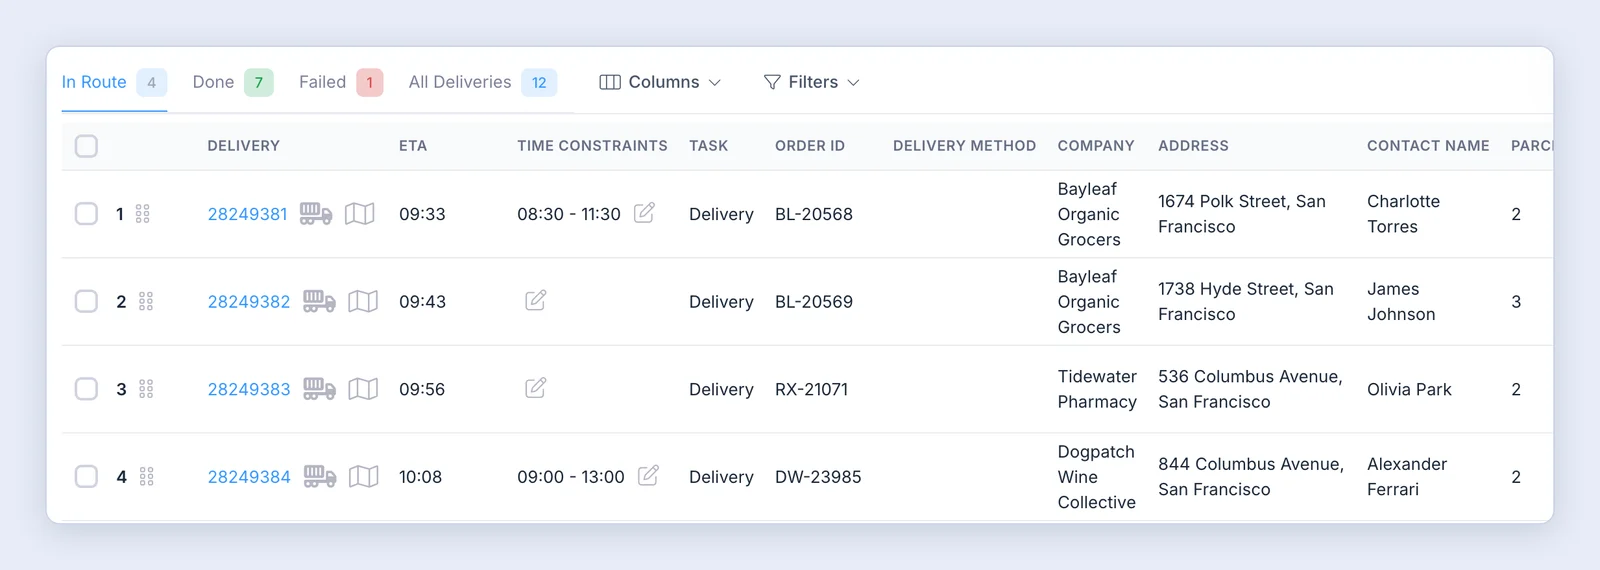Switch to the In Route tab
The height and width of the screenshot is (570, 1600).
pyautogui.click(x=114, y=82)
